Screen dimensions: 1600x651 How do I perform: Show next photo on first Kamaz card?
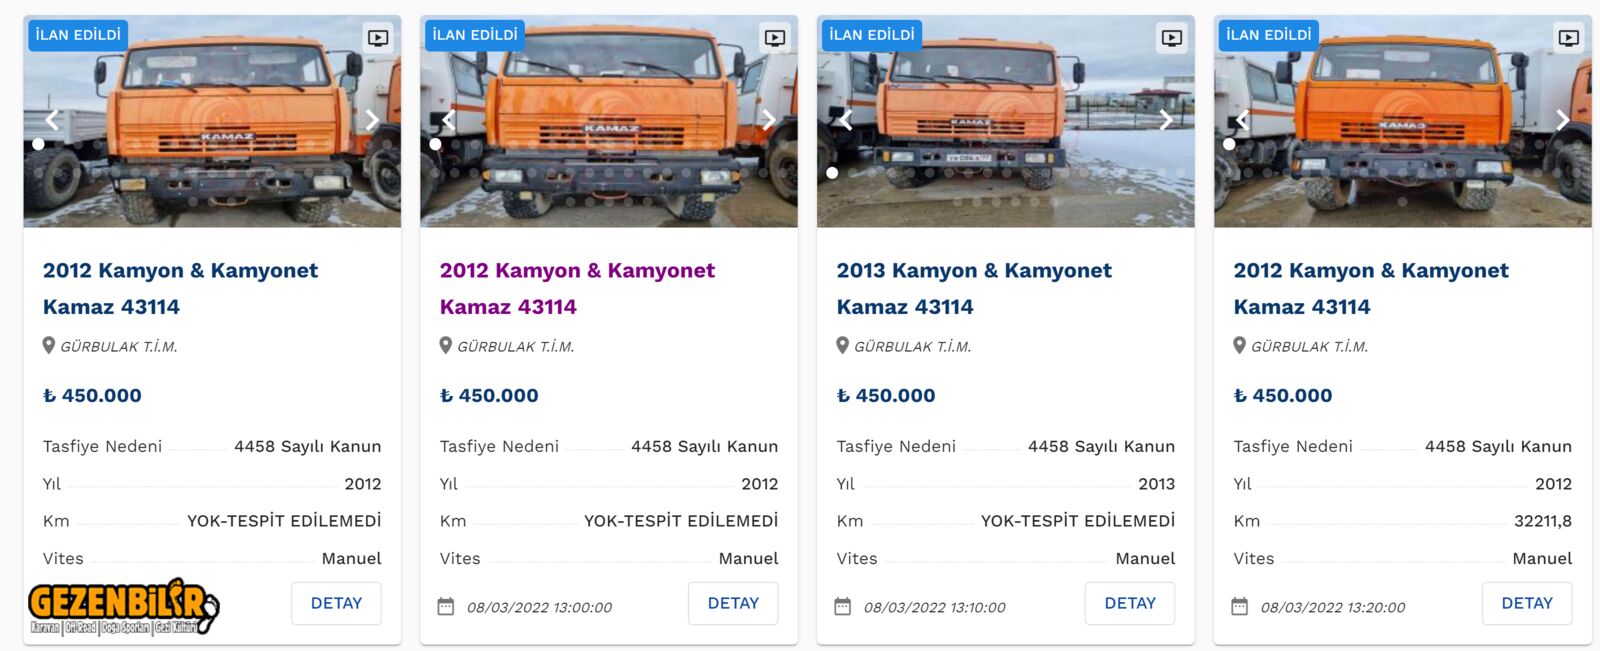point(372,120)
